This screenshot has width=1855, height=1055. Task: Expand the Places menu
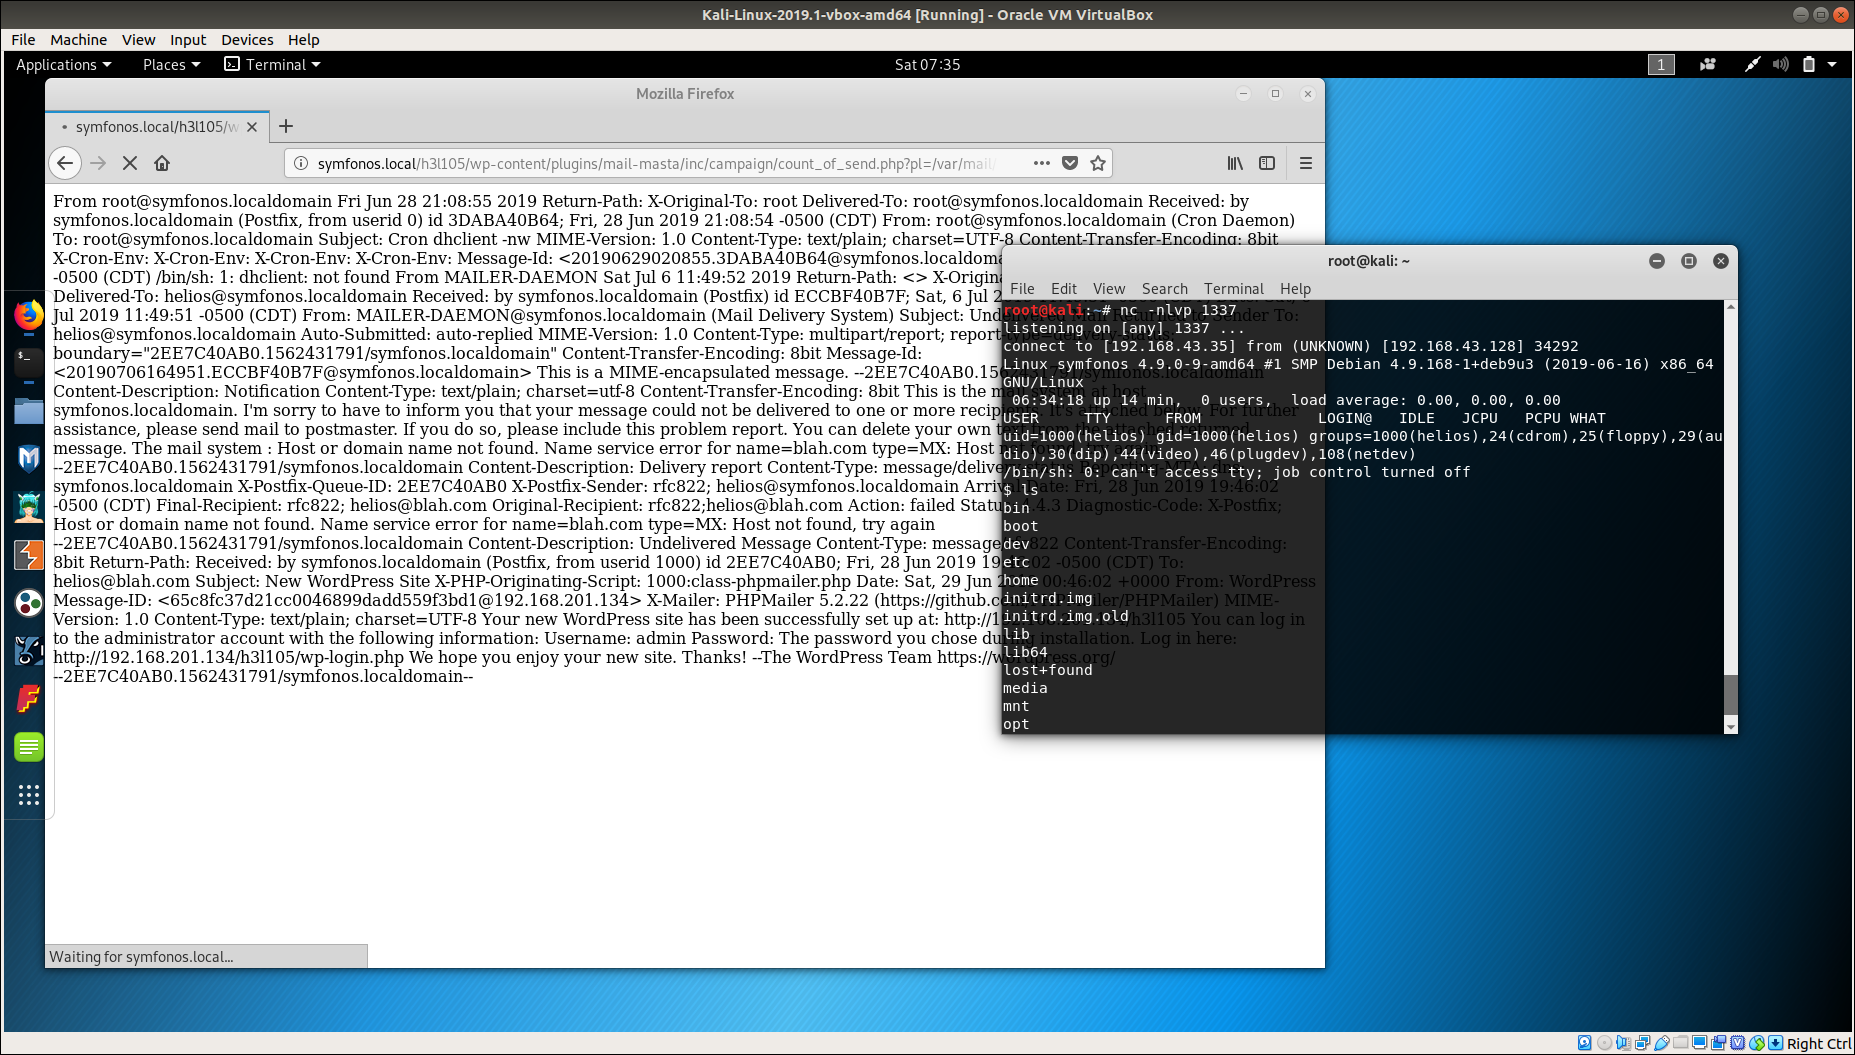(x=171, y=64)
